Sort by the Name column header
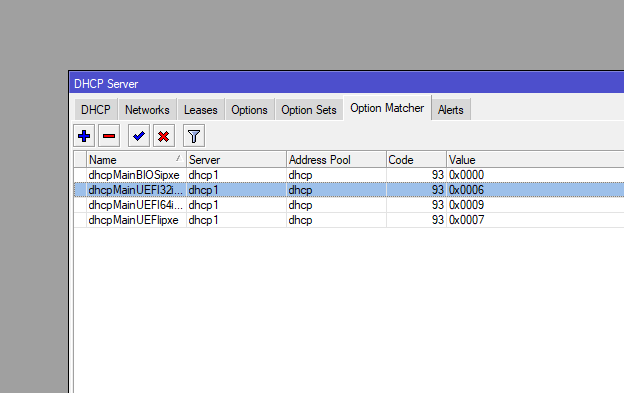Viewport: 624px width, 393px height. [x=136, y=160]
